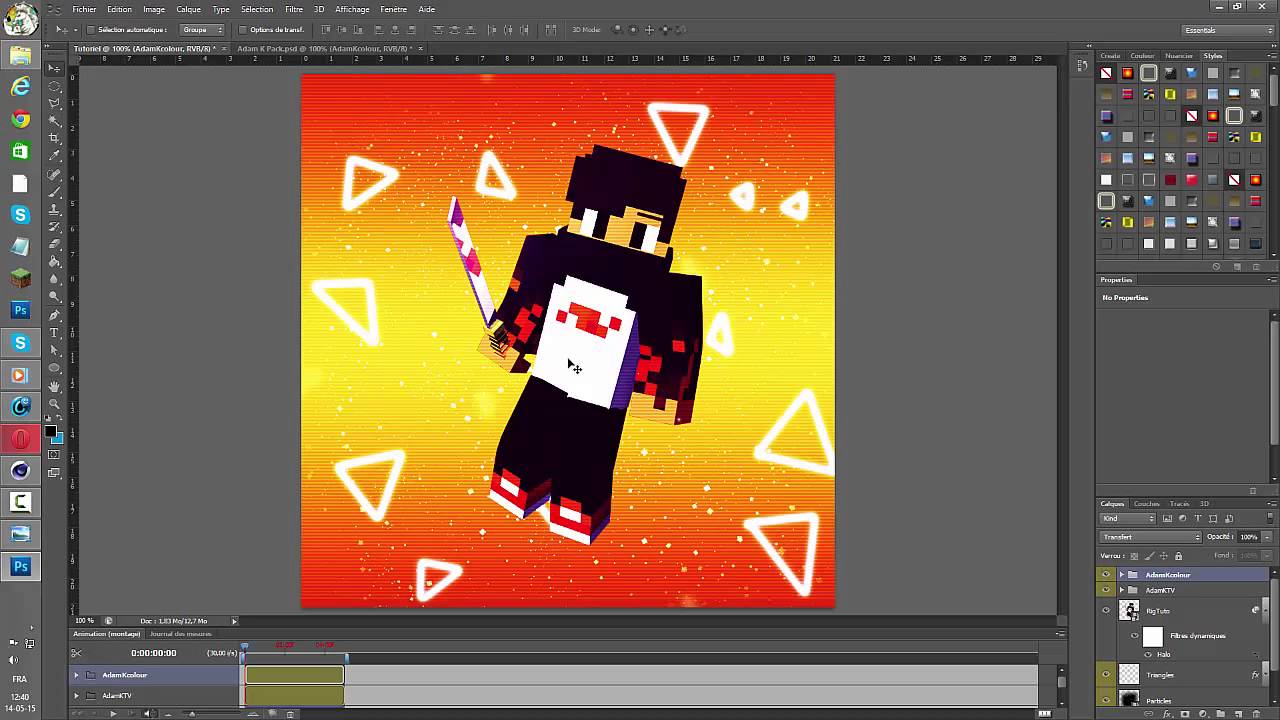Open the Filtre menu

(x=294, y=9)
